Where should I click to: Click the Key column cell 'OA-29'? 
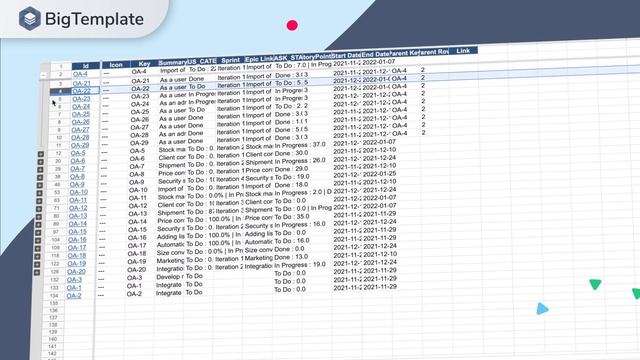tap(139, 143)
